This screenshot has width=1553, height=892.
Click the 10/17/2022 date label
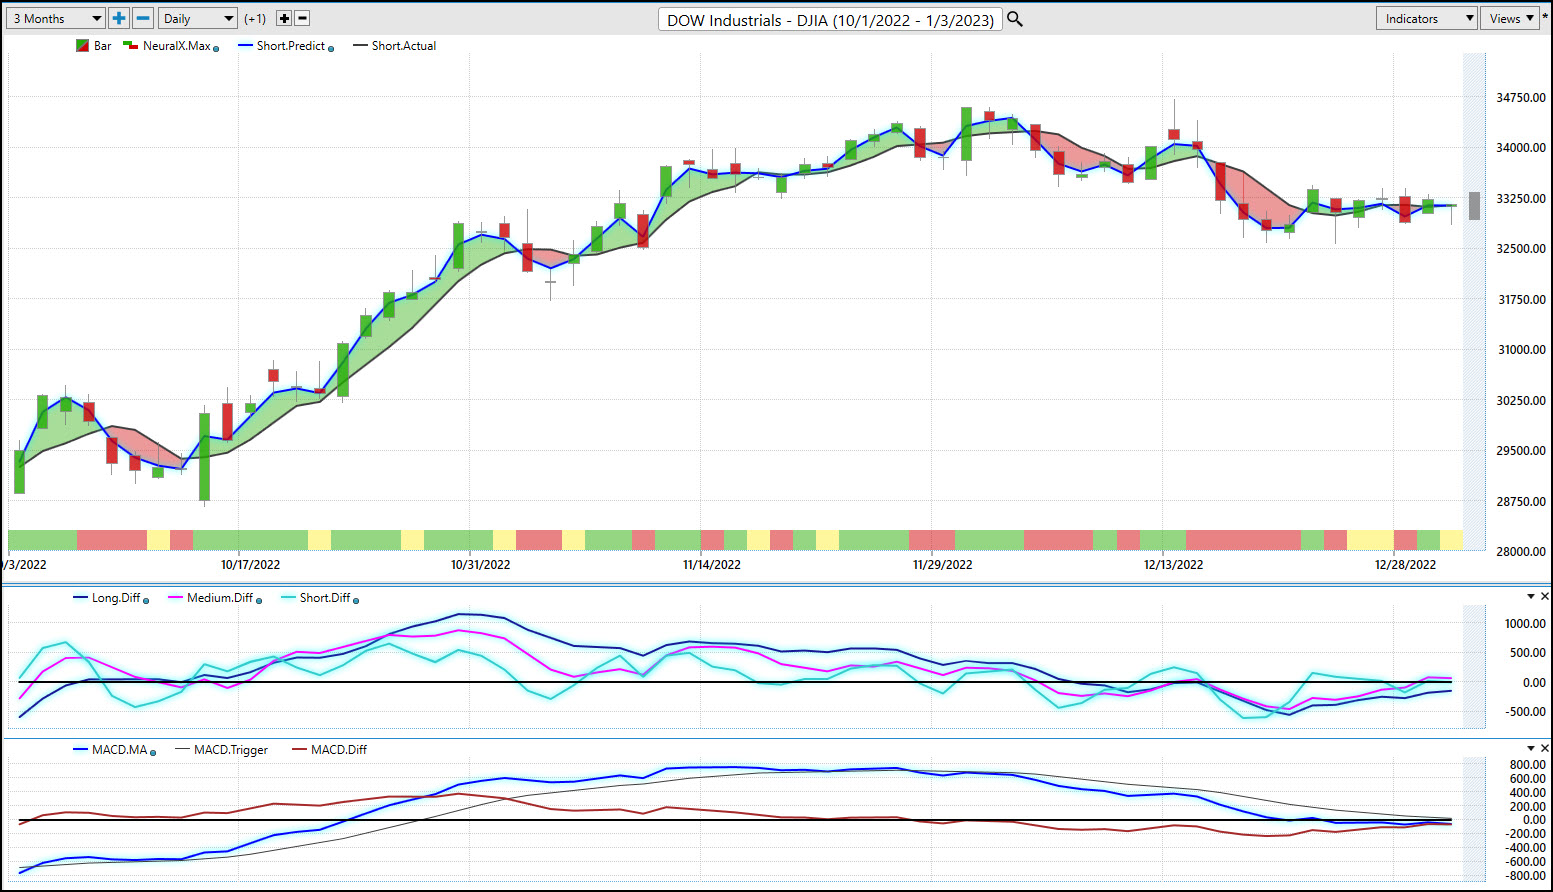point(250,565)
